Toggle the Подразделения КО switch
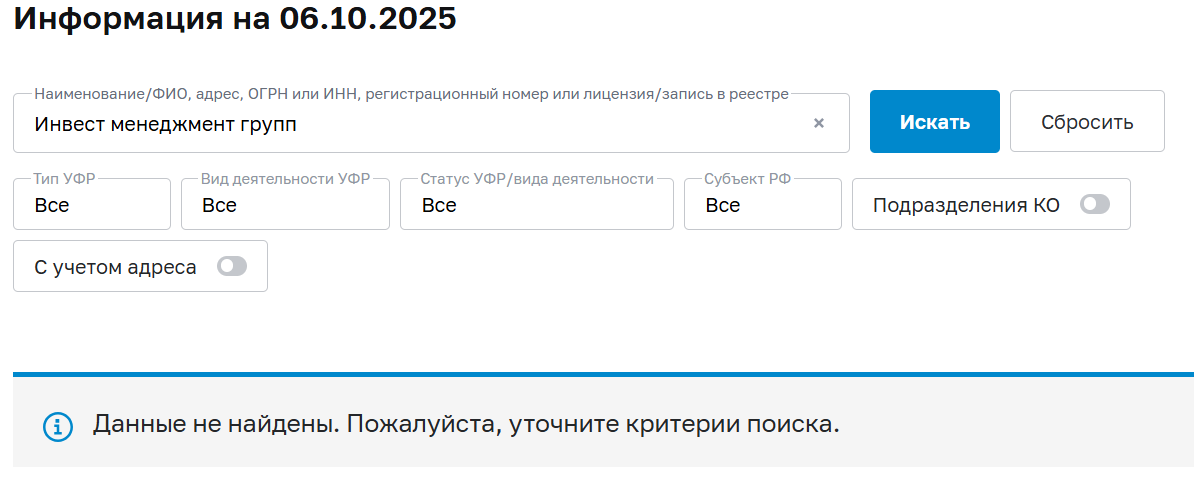 point(1095,205)
